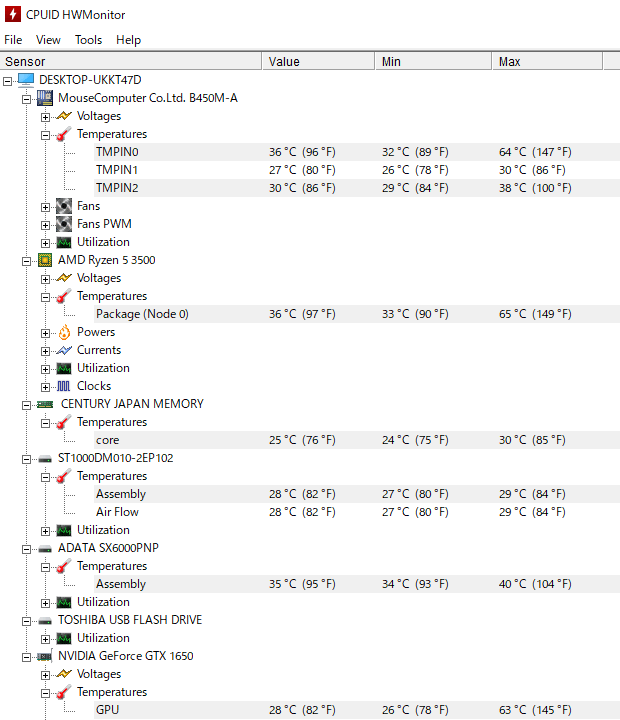Click the NVIDIA GeForce GTX 1650 graphics card icon
The height and width of the screenshot is (720, 620).
pos(45,656)
